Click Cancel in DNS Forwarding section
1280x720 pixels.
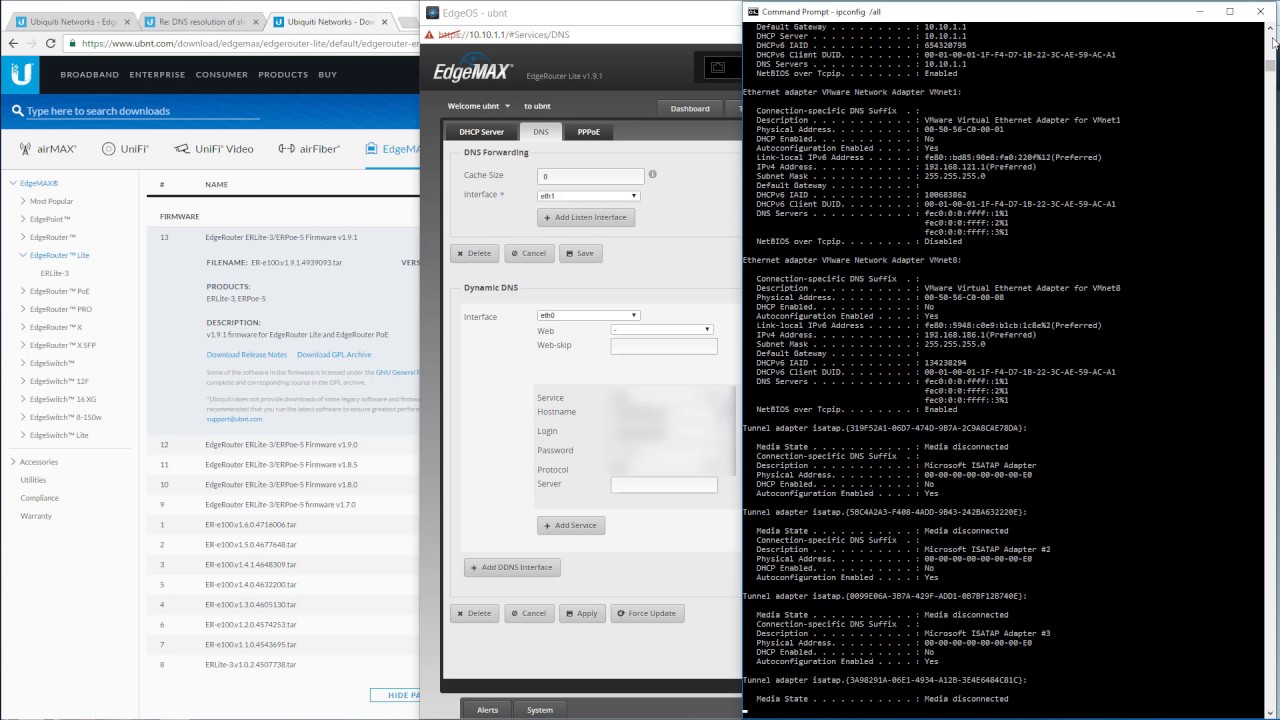[x=529, y=253]
